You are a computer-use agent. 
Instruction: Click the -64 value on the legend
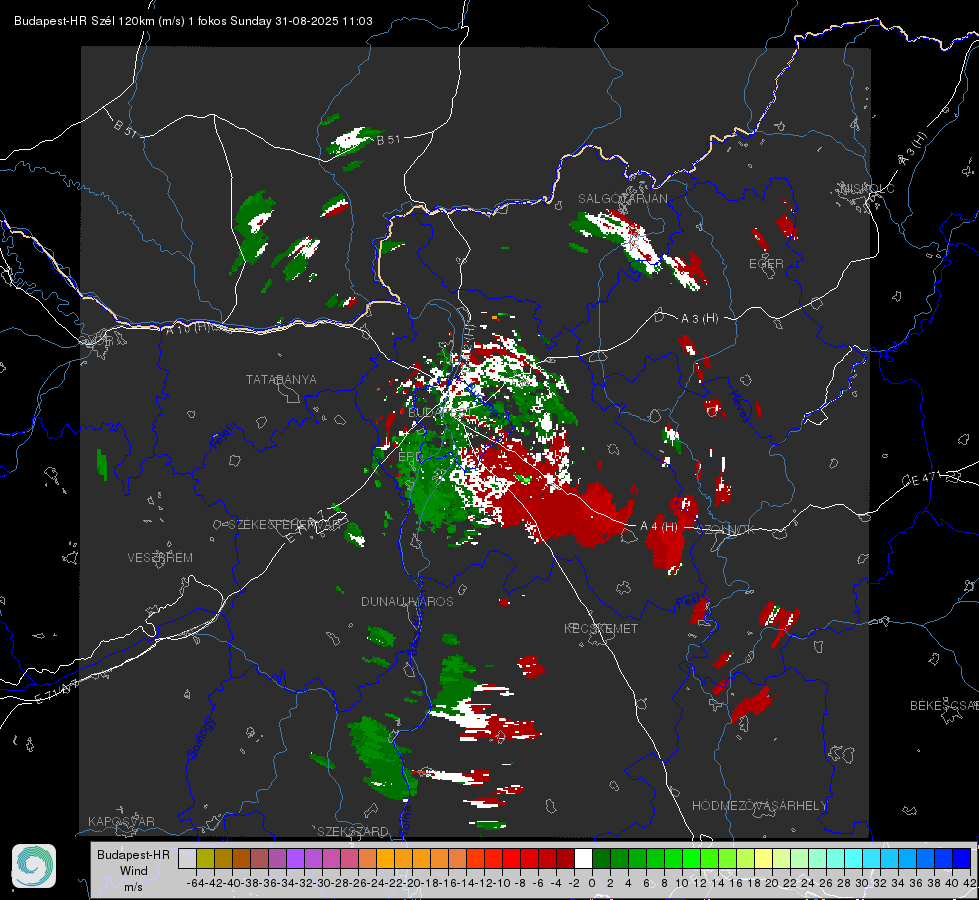coord(196,883)
